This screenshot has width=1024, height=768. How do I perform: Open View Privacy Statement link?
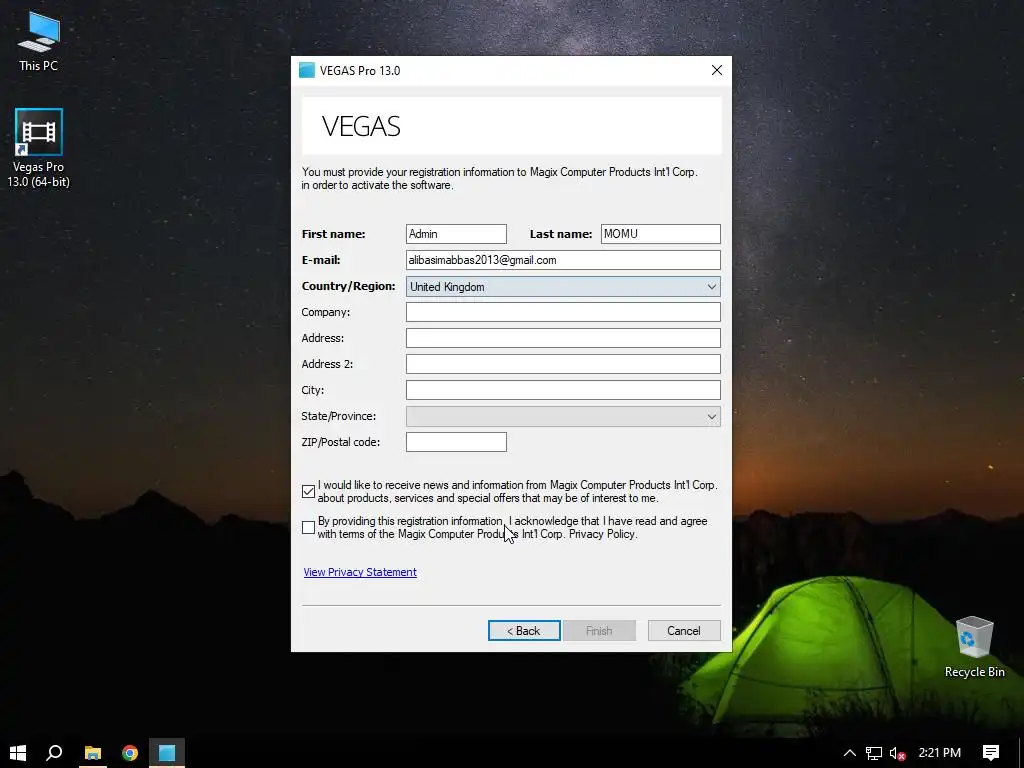click(360, 572)
